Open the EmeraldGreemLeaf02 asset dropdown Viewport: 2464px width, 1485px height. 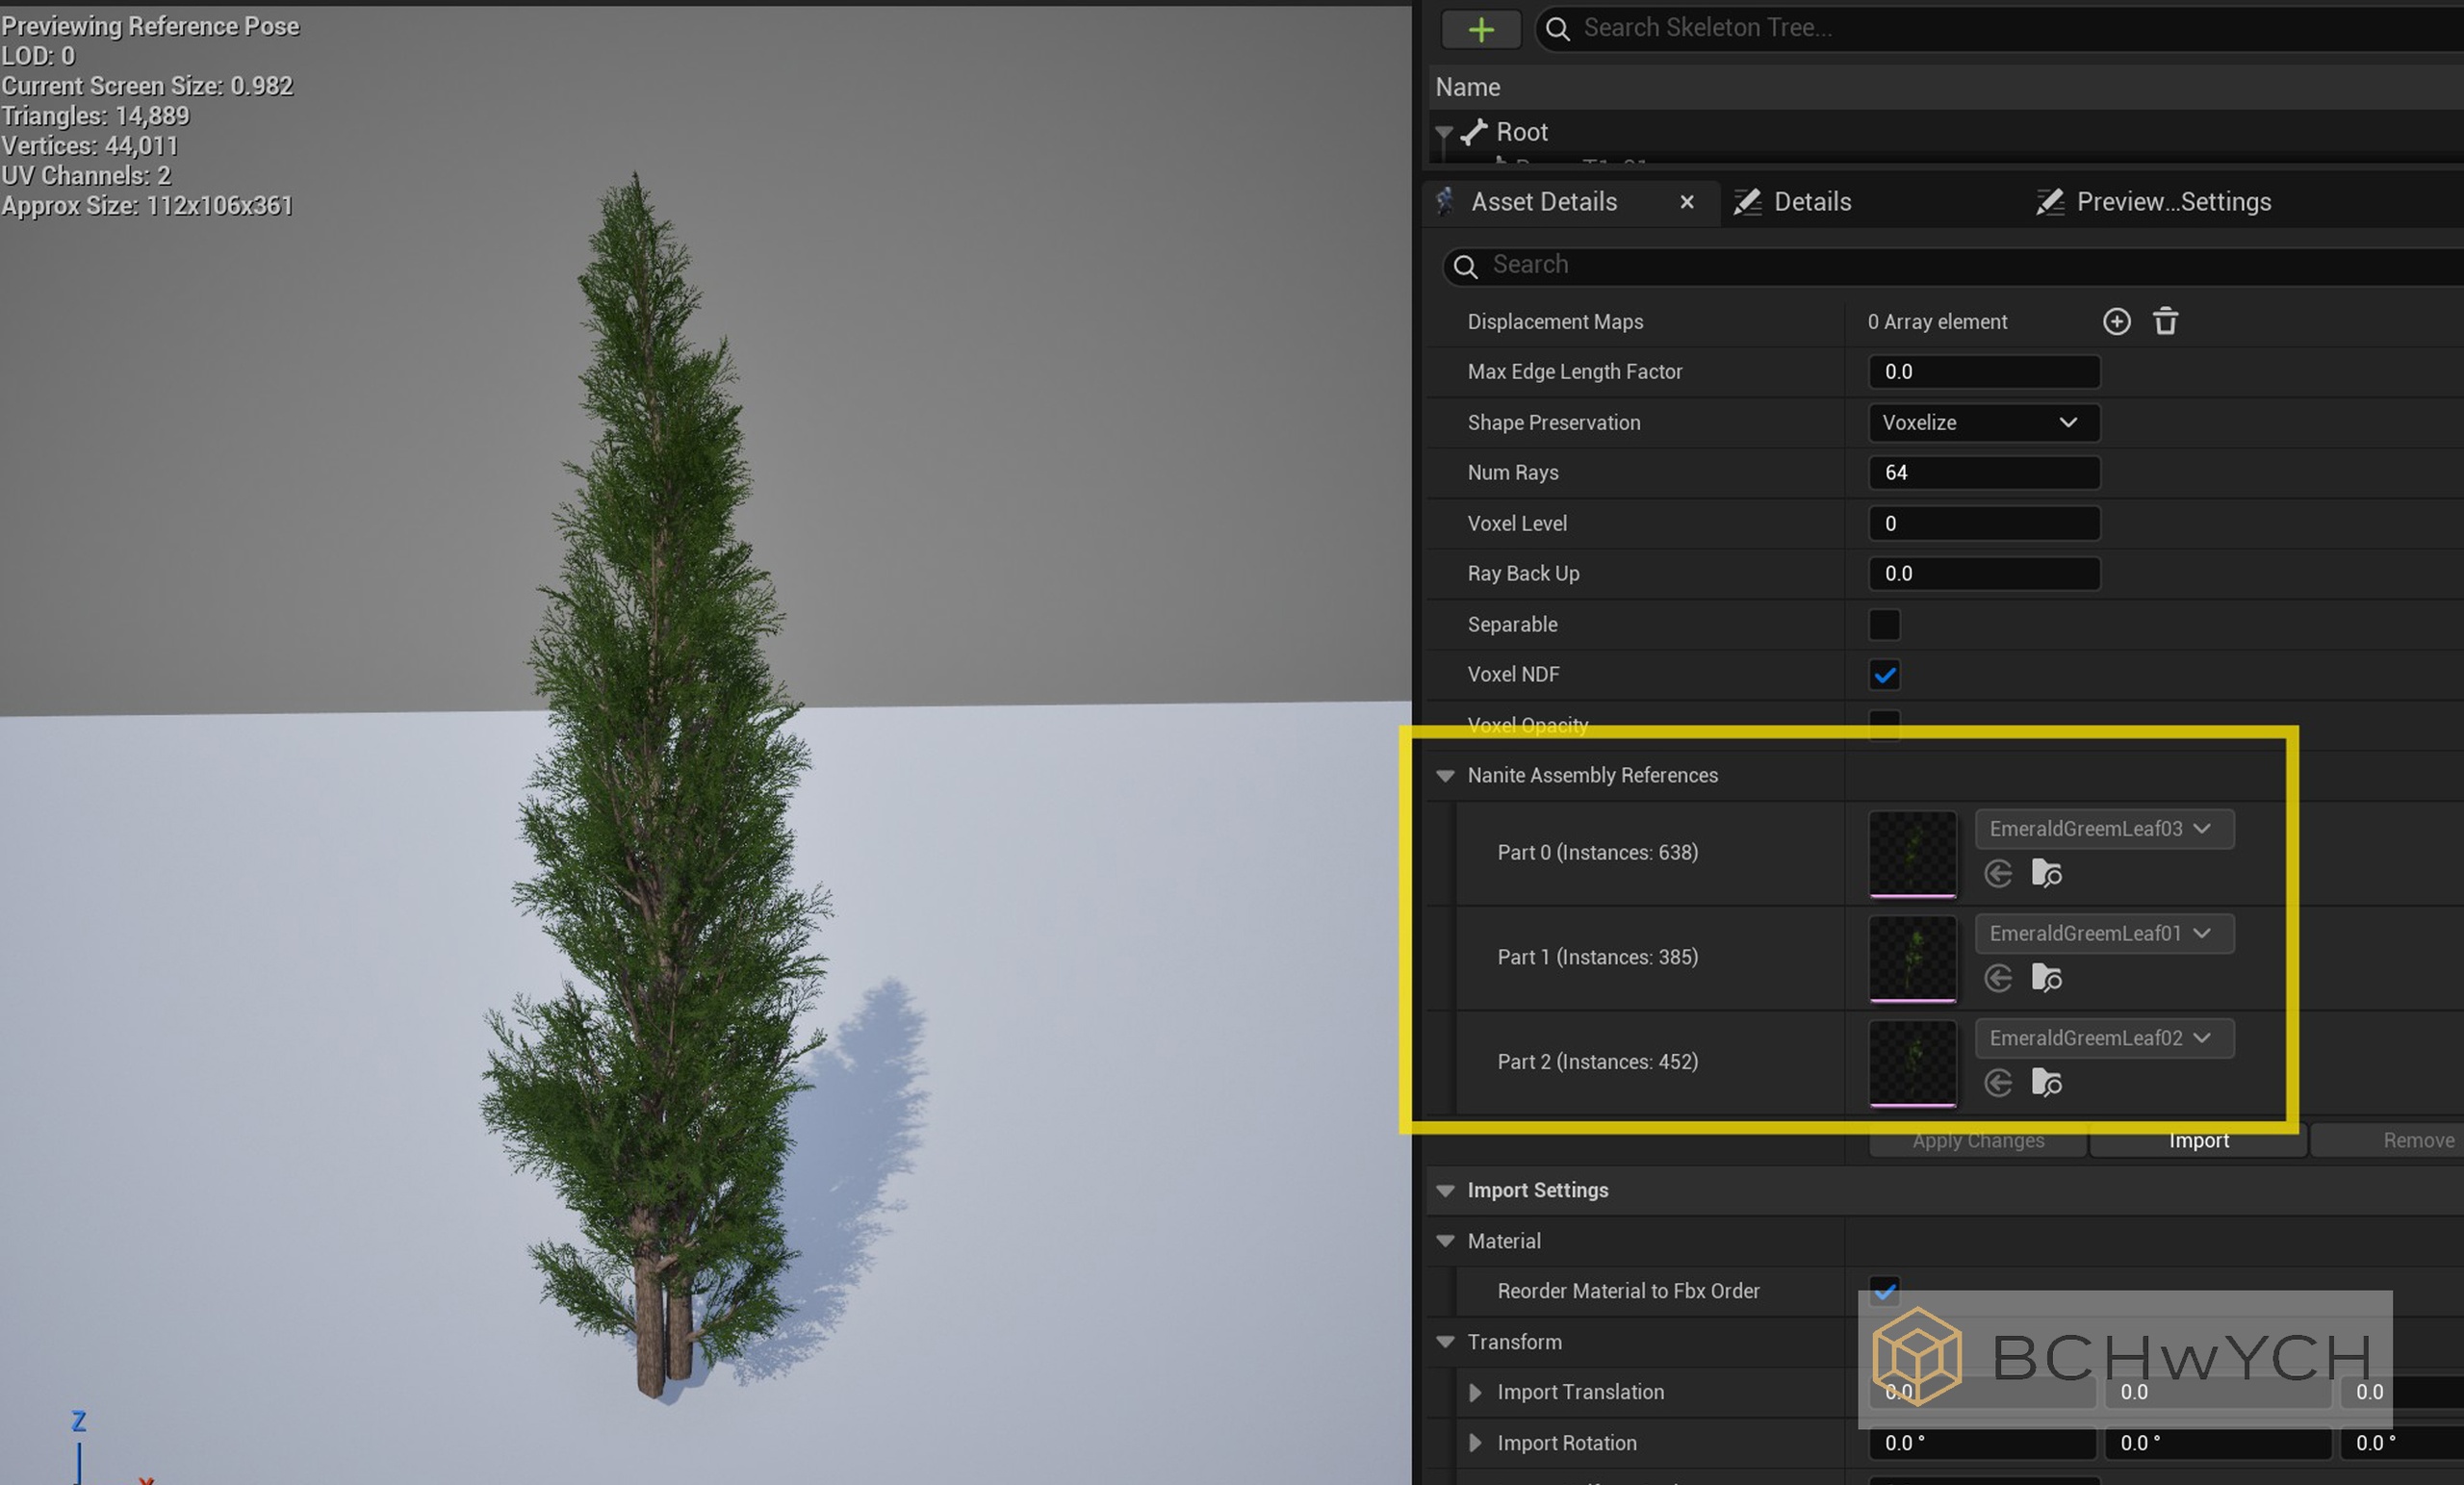2104,1039
